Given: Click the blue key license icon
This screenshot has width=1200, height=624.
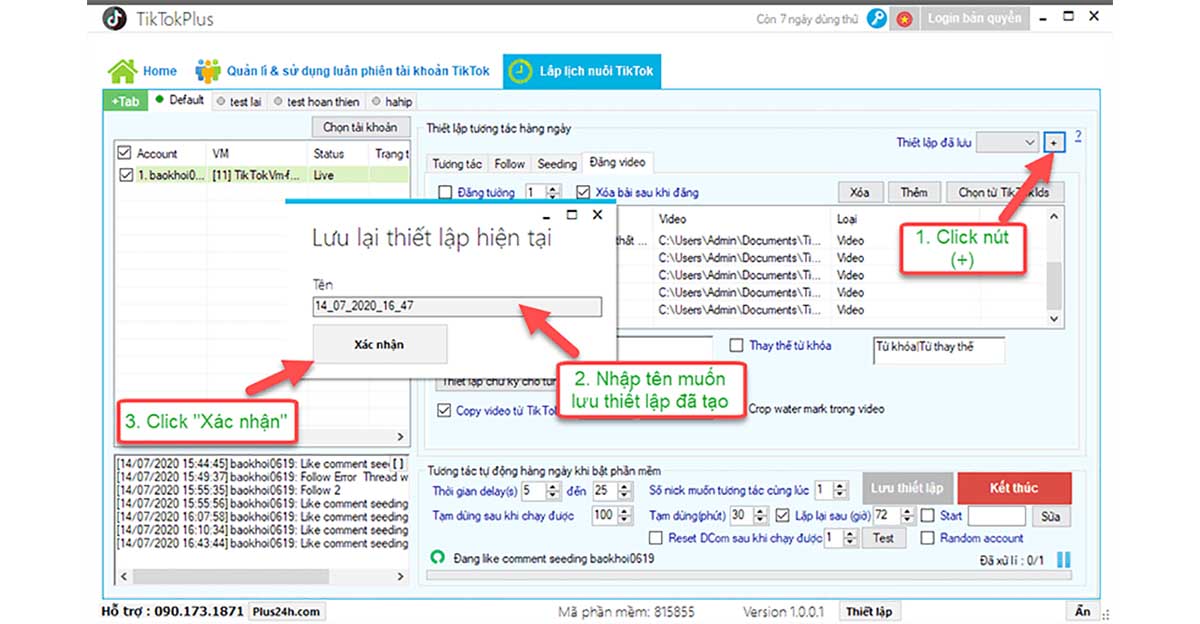Looking at the screenshot, I should 877,19.
